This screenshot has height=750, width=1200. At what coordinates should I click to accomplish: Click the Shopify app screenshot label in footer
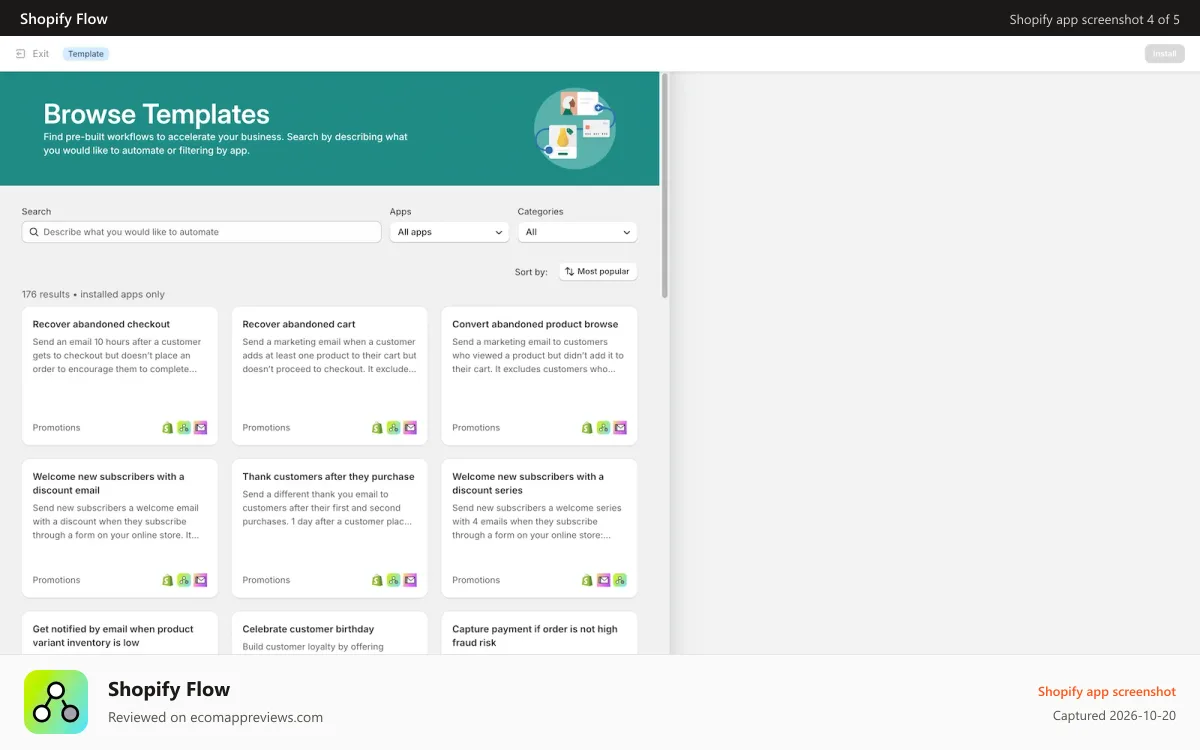tap(1107, 692)
